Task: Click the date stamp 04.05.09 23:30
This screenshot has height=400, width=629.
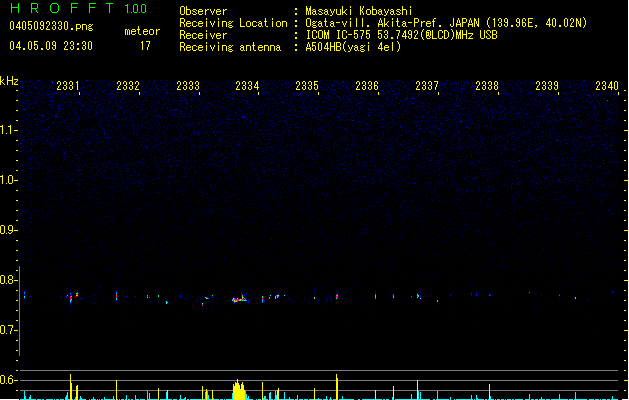Action: (51, 46)
